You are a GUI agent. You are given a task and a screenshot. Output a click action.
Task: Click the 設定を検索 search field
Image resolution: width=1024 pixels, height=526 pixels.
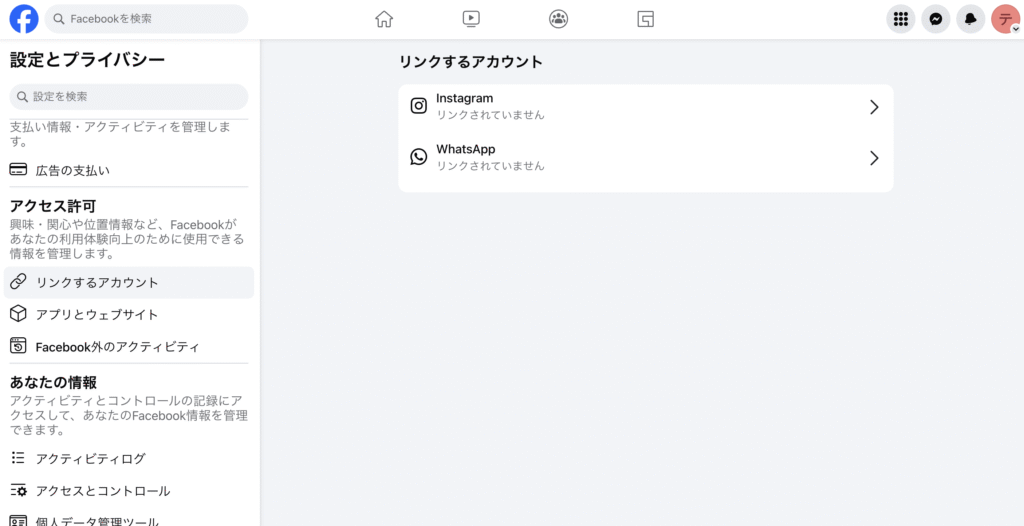[x=129, y=97]
